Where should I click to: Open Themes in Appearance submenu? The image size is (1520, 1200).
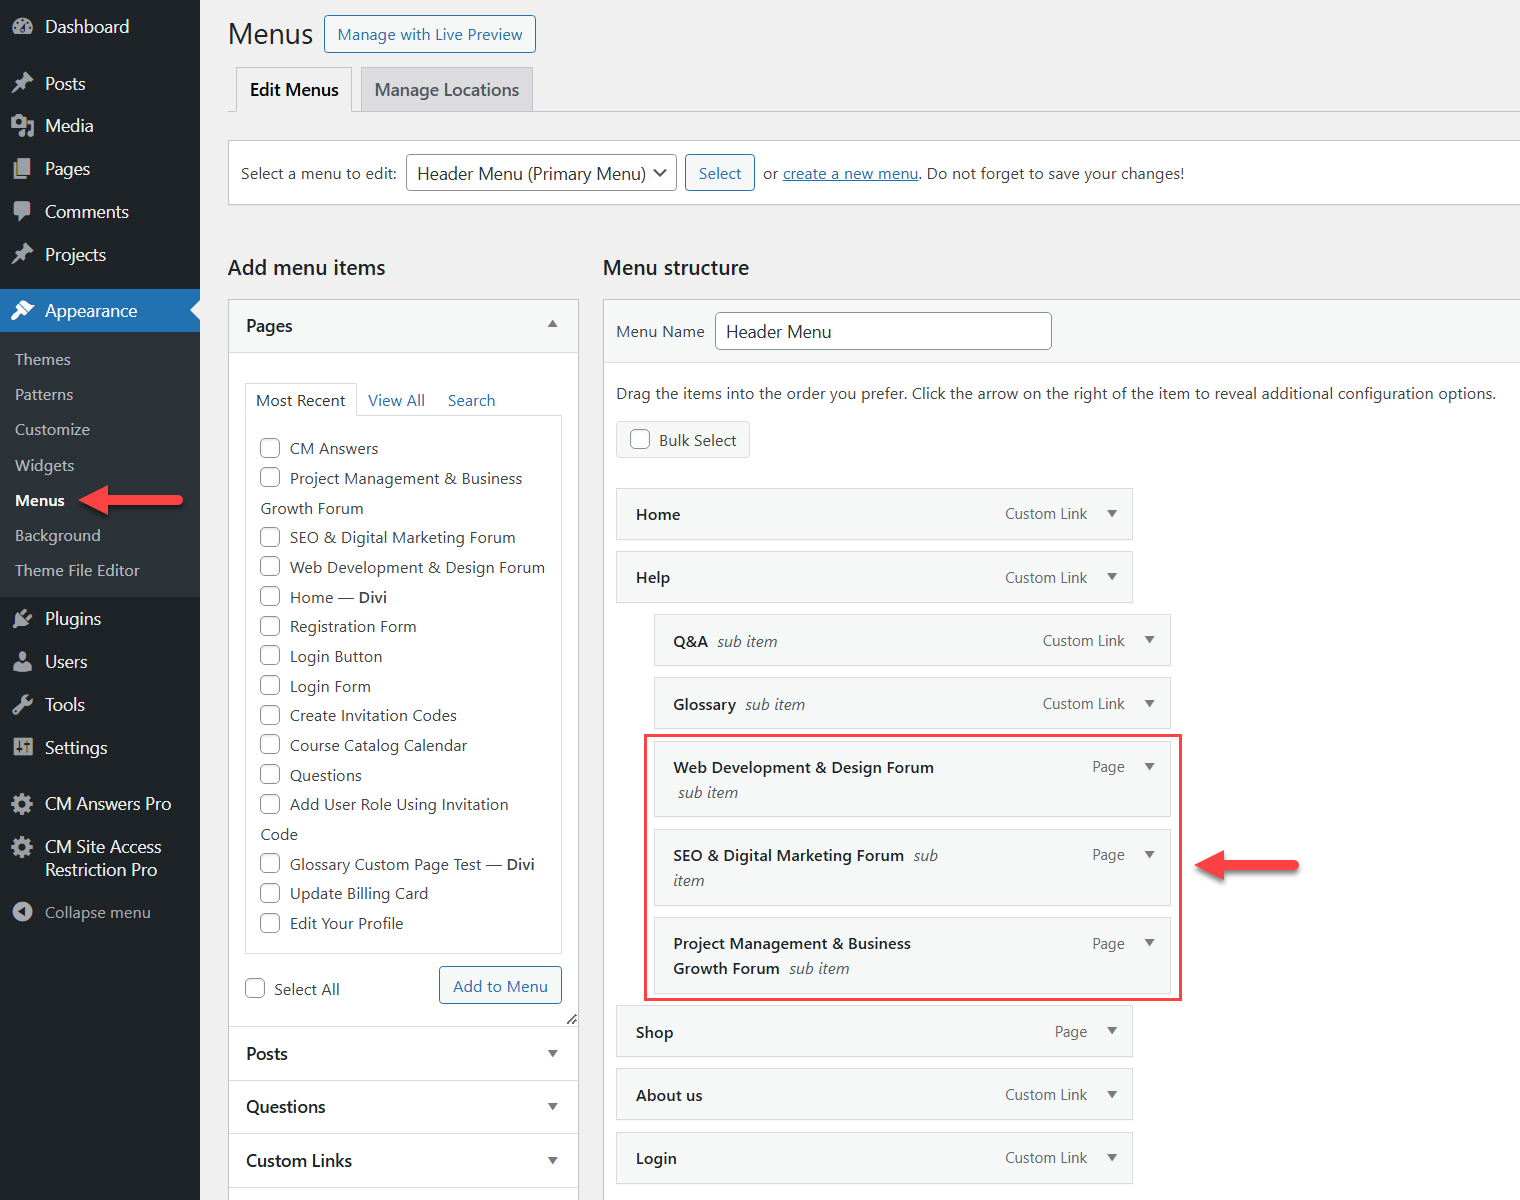click(x=43, y=360)
